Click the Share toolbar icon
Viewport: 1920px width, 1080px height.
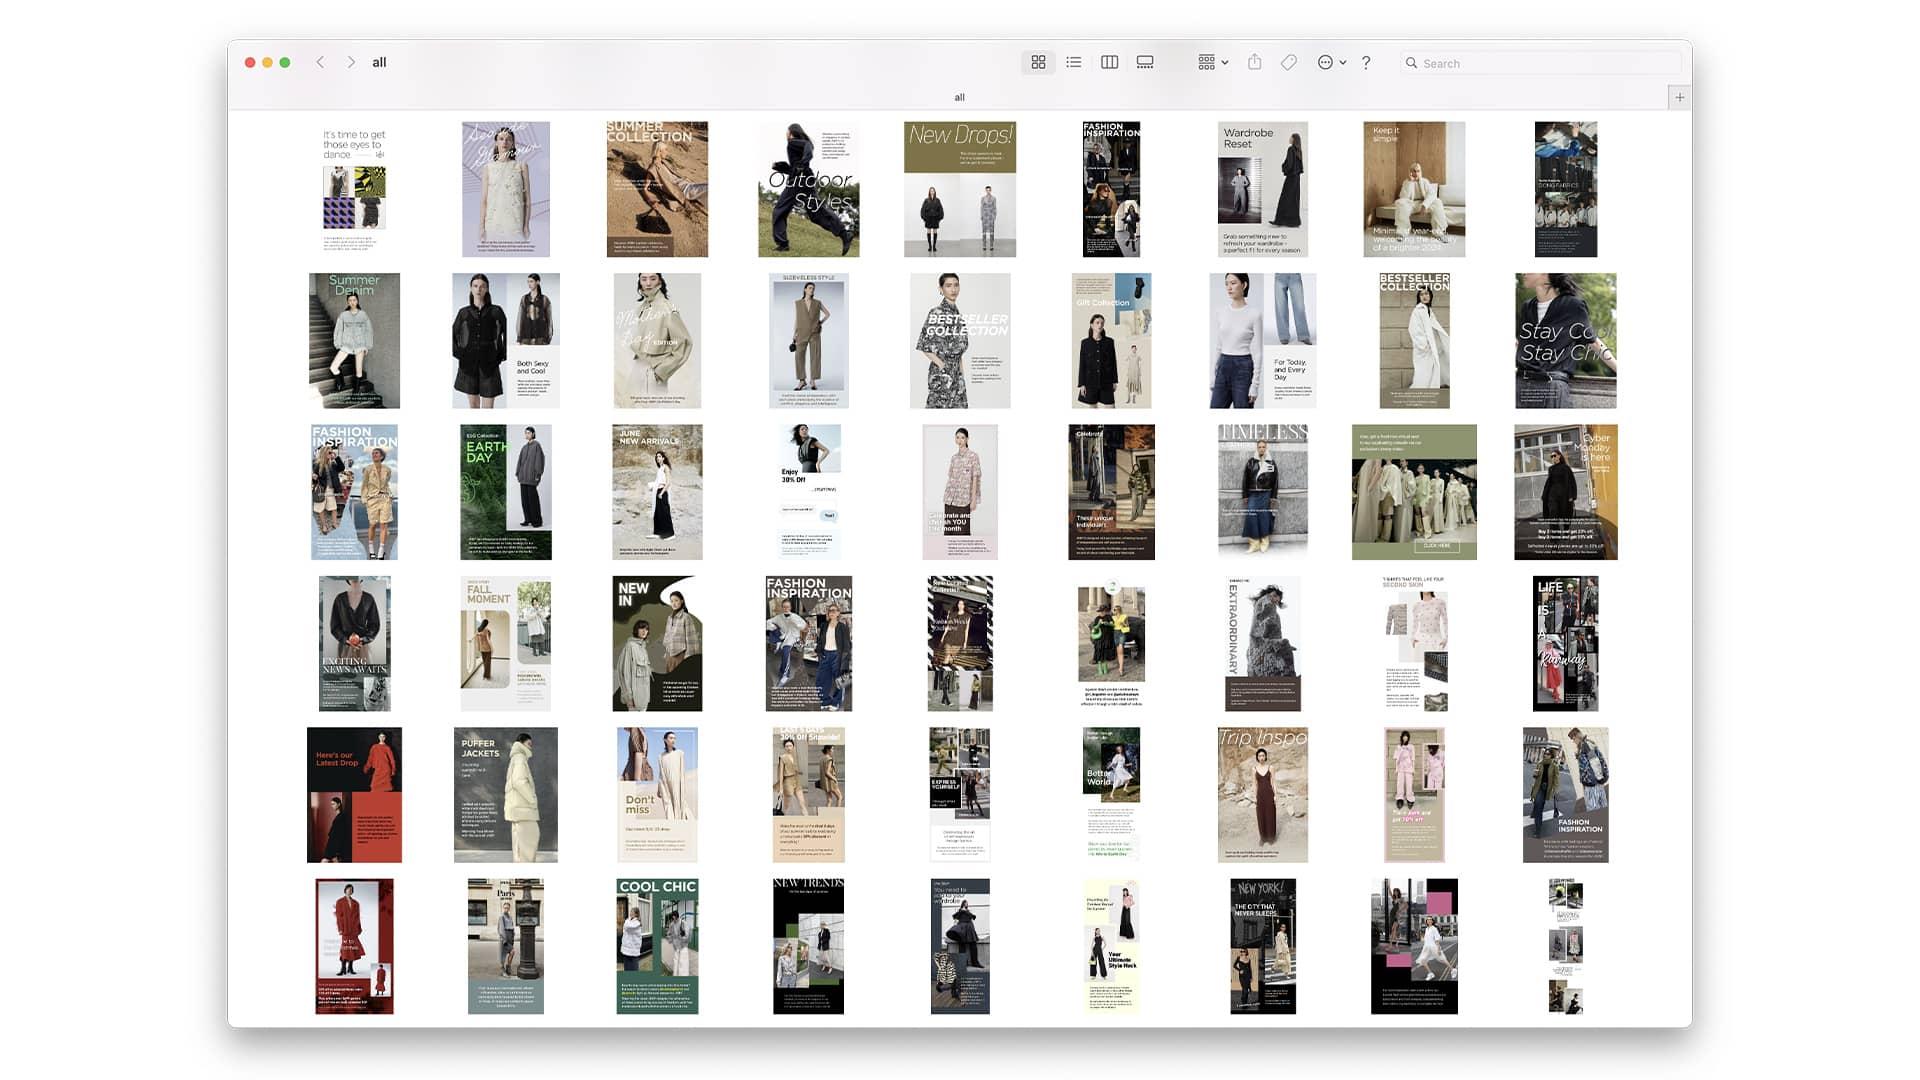coord(1254,62)
